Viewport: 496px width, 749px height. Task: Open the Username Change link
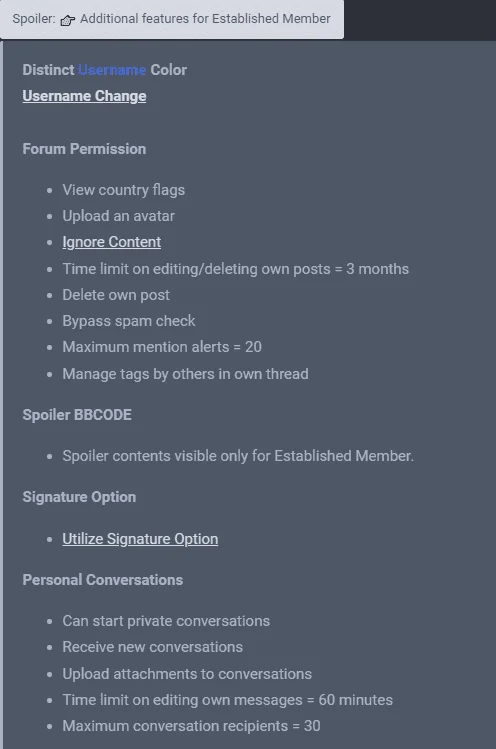click(x=84, y=96)
